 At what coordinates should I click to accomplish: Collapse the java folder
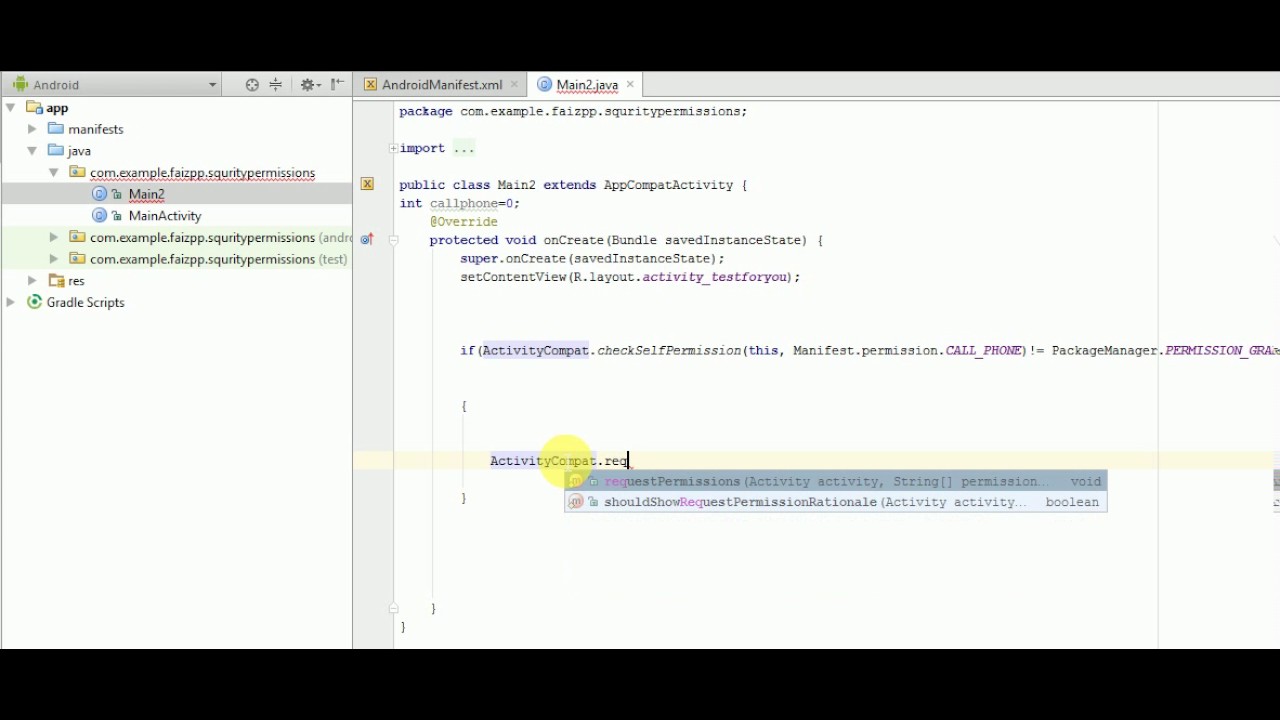[32, 151]
